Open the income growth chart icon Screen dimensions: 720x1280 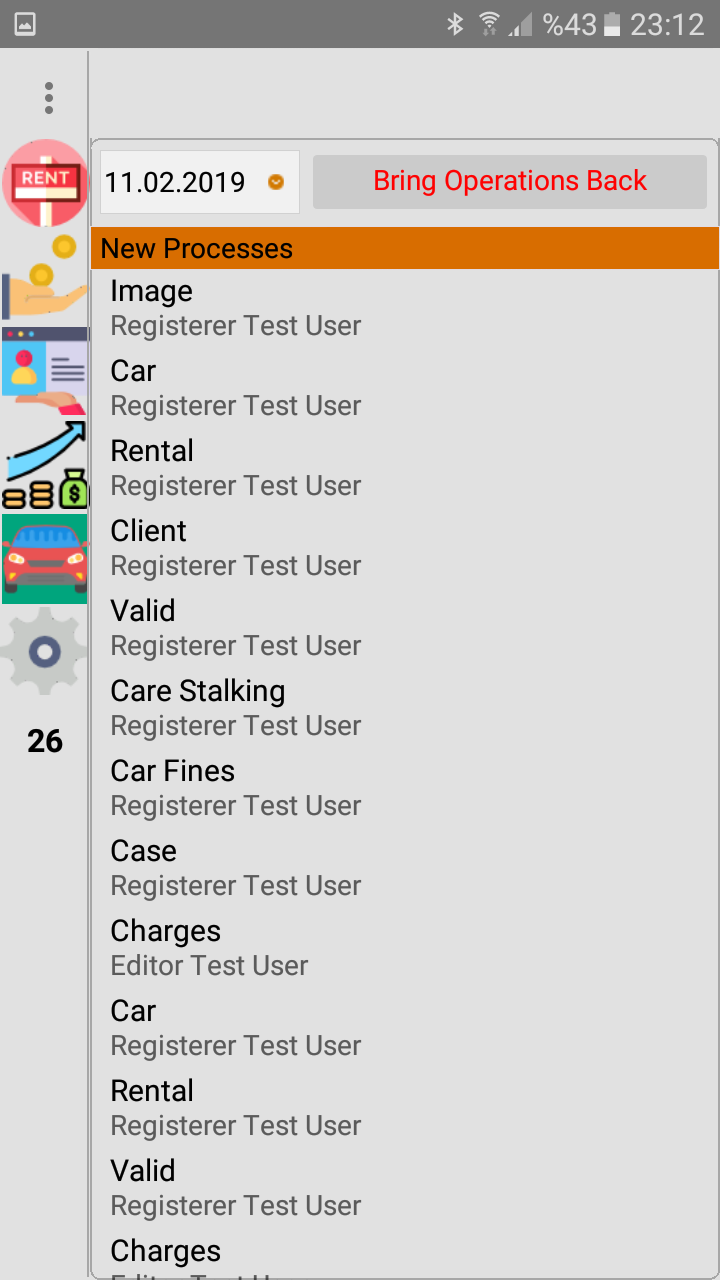45,465
